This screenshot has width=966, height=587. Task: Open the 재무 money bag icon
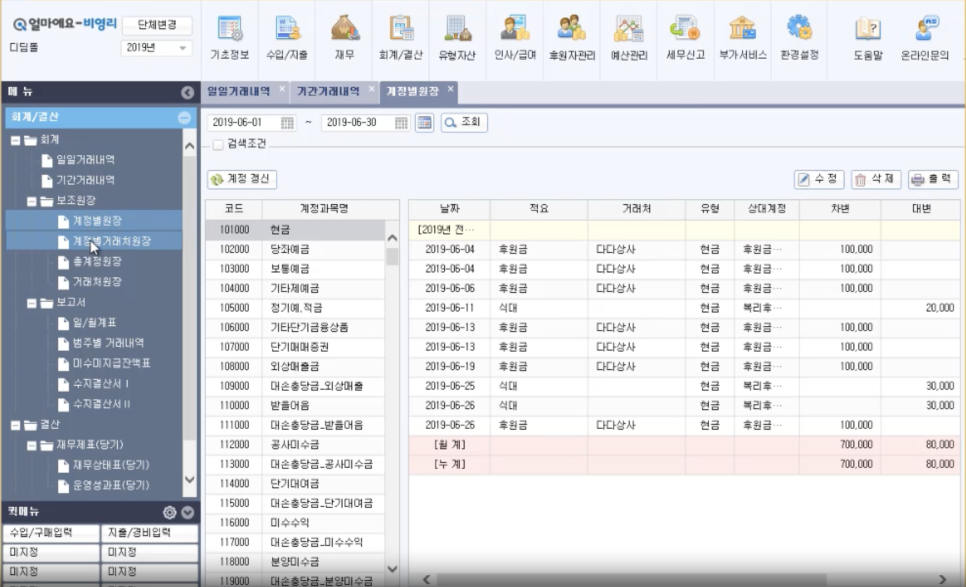tap(344, 38)
